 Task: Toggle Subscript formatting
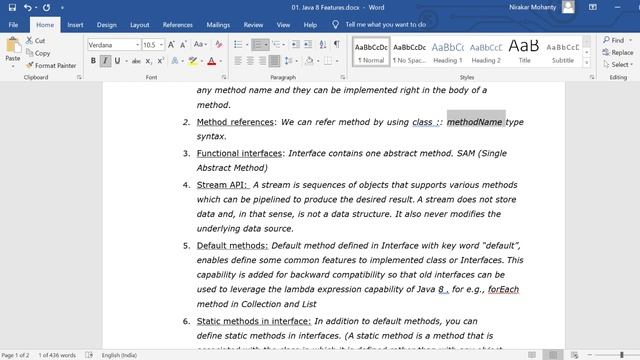[149, 61]
